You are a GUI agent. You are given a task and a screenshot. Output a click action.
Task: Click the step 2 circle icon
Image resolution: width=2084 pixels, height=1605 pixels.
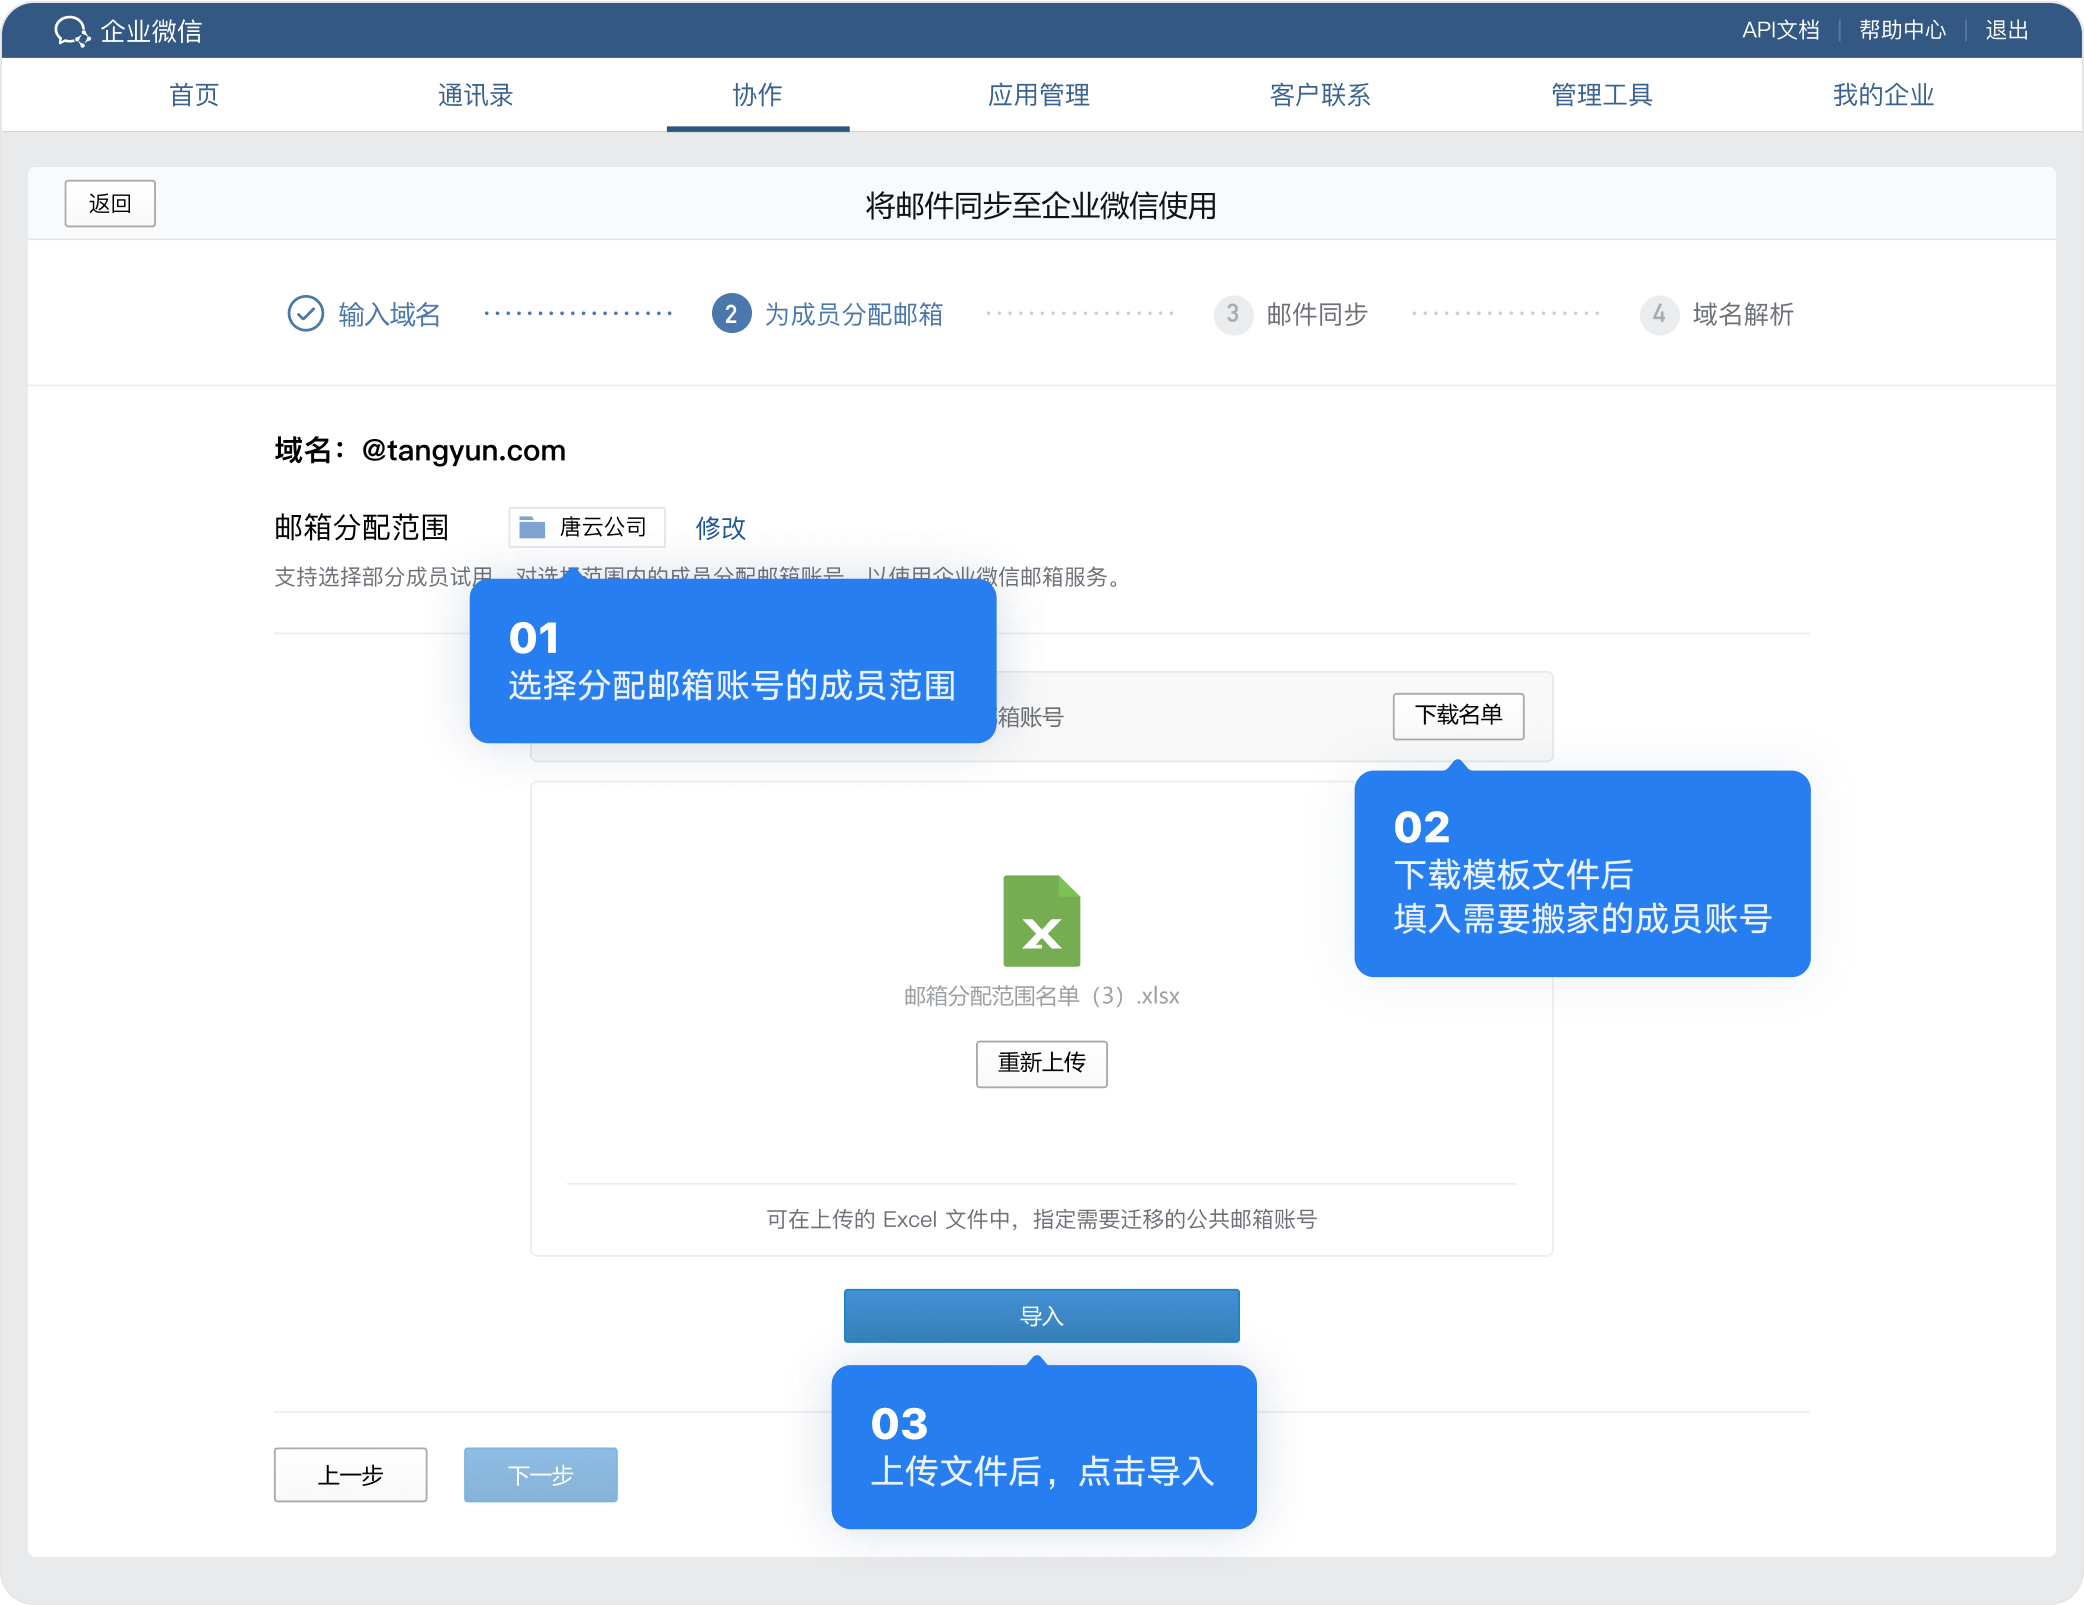(731, 314)
